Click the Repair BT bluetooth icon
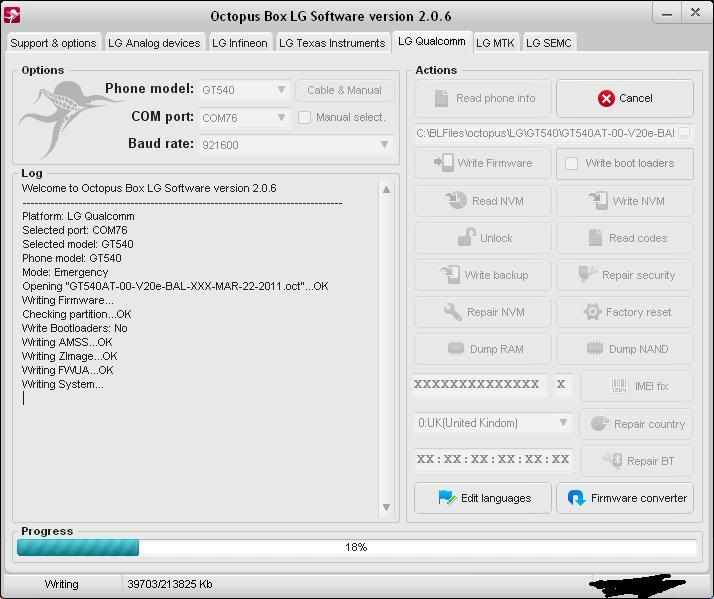This screenshot has width=714, height=599. click(x=613, y=461)
